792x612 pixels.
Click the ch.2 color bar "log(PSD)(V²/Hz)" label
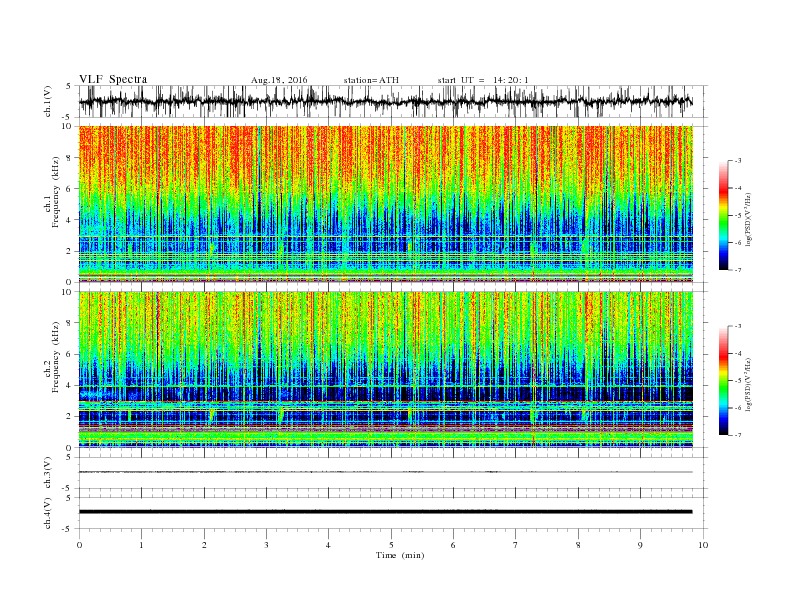(748, 384)
